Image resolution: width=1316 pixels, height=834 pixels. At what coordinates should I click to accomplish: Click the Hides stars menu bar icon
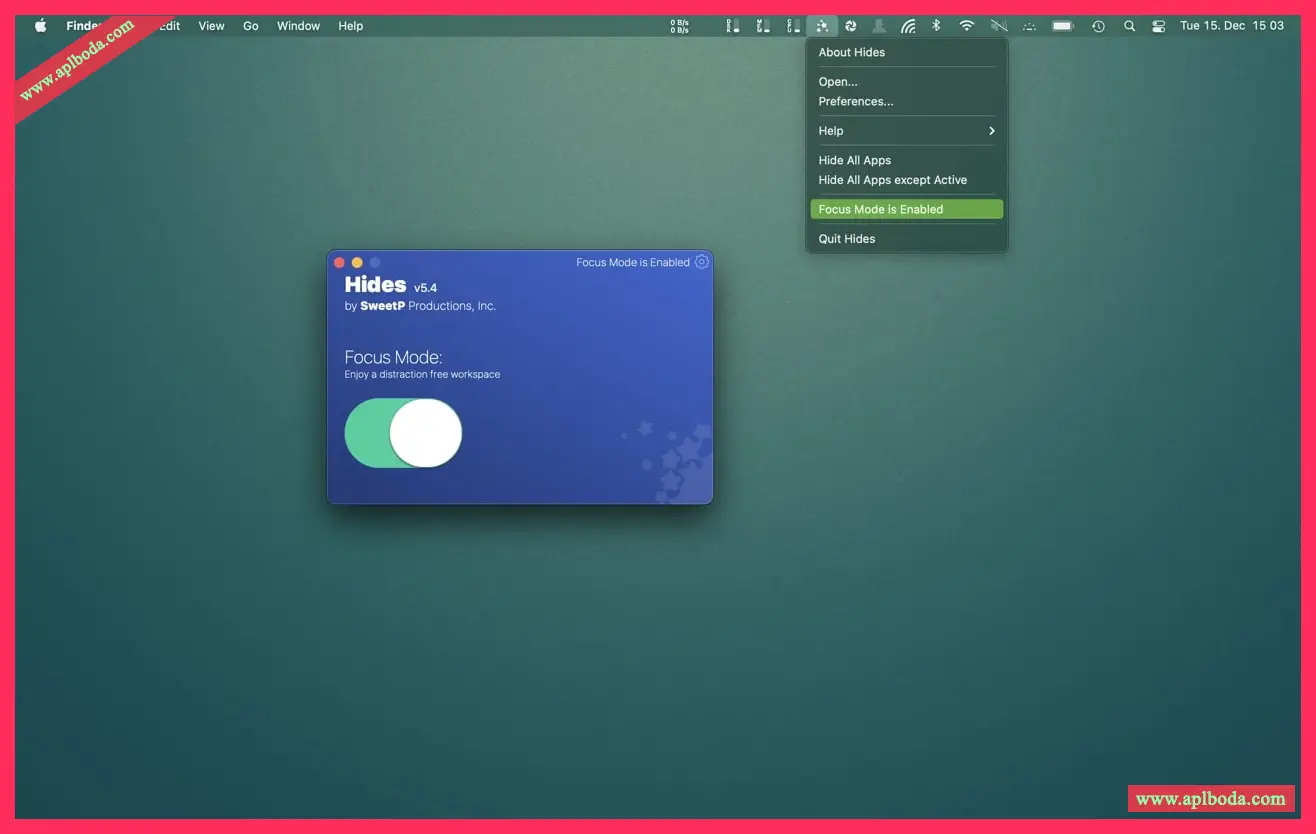point(821,26)
